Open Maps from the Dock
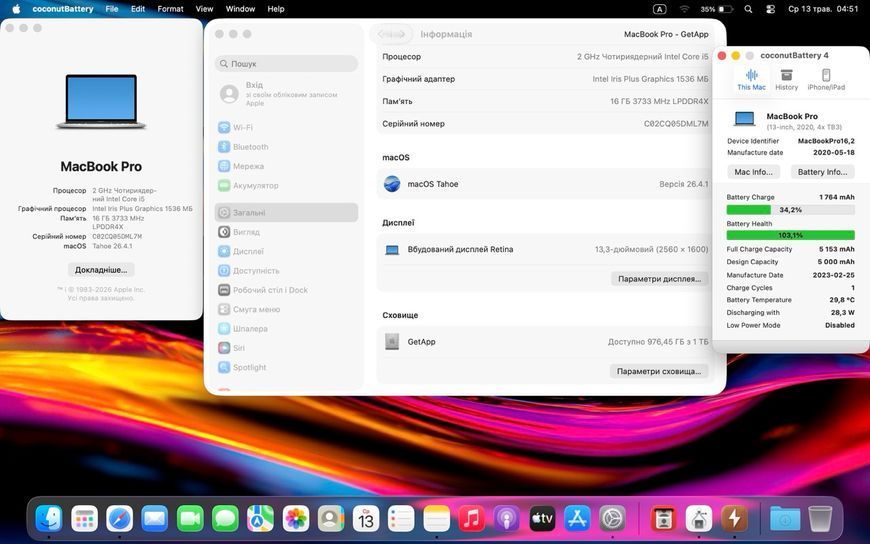This screenshot has width=870, height=544. pyautogui.click(x=260, y=519)
